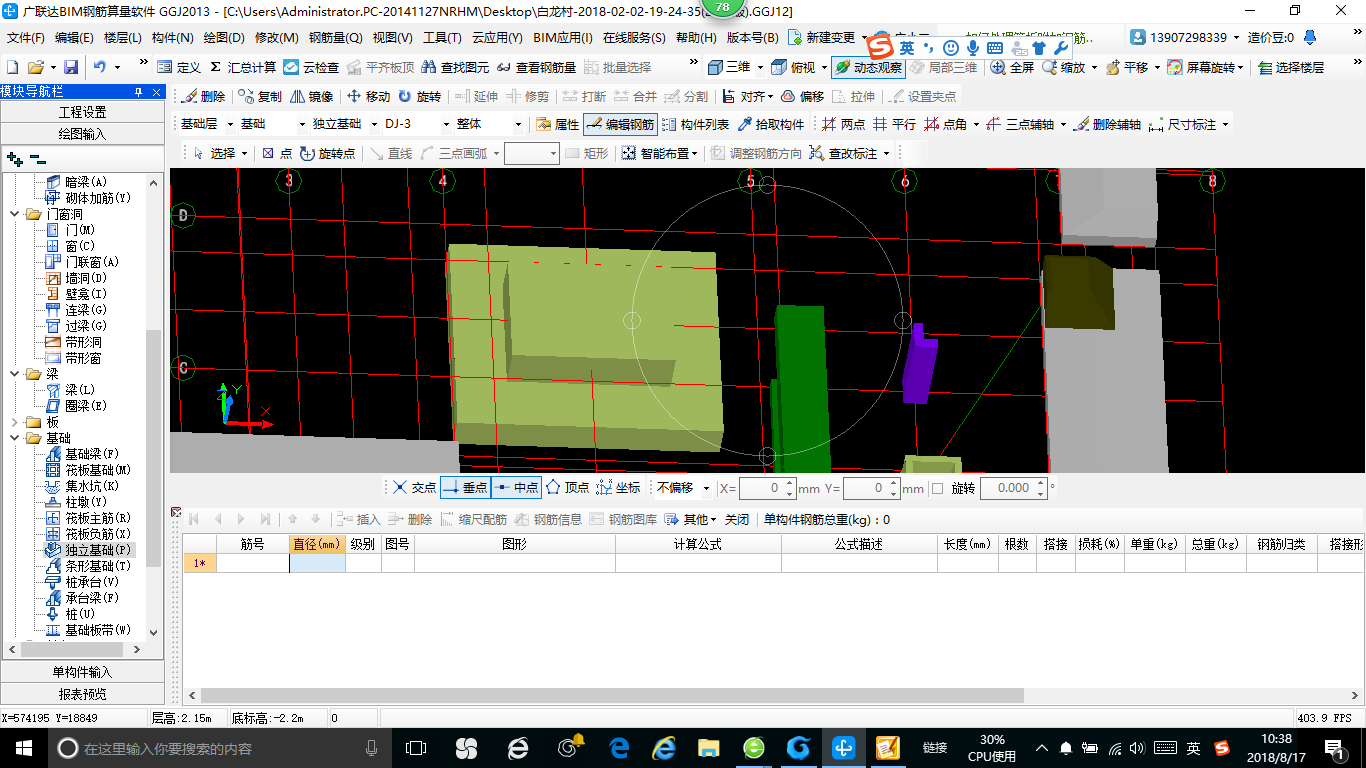Click 选择楼层 select floor tool
1366x768 pixels.
1291,67
